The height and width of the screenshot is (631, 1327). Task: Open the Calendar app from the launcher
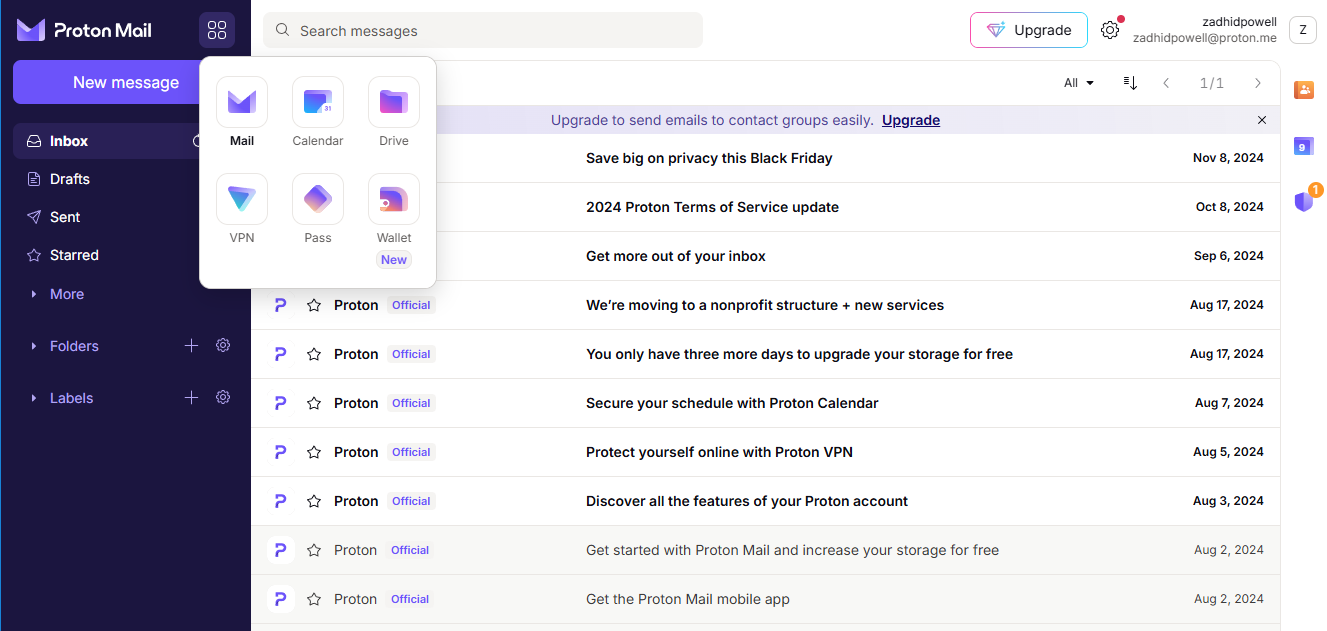(317, 112)
